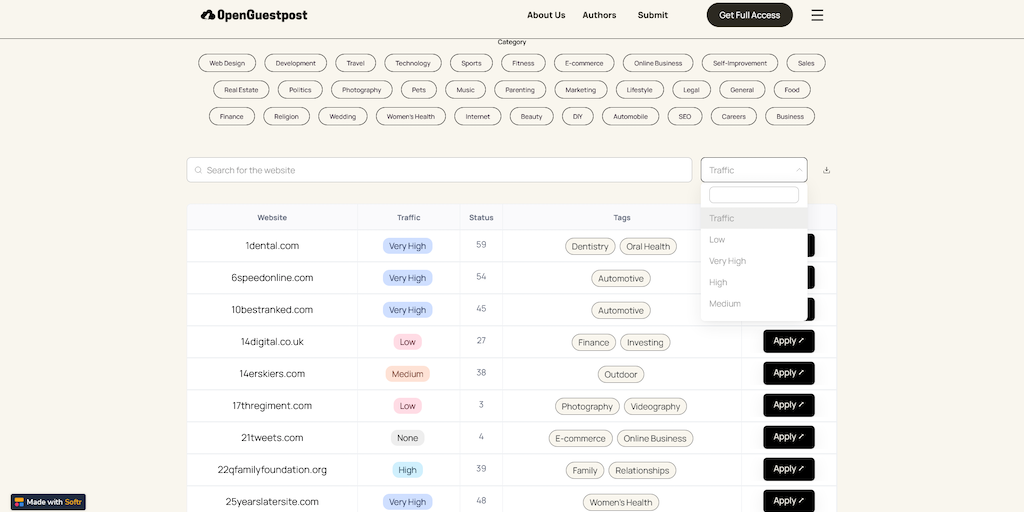Click the dropdown filter text box
The width and height of the screenshot is (1024, 512).
(x=753, y=195)
